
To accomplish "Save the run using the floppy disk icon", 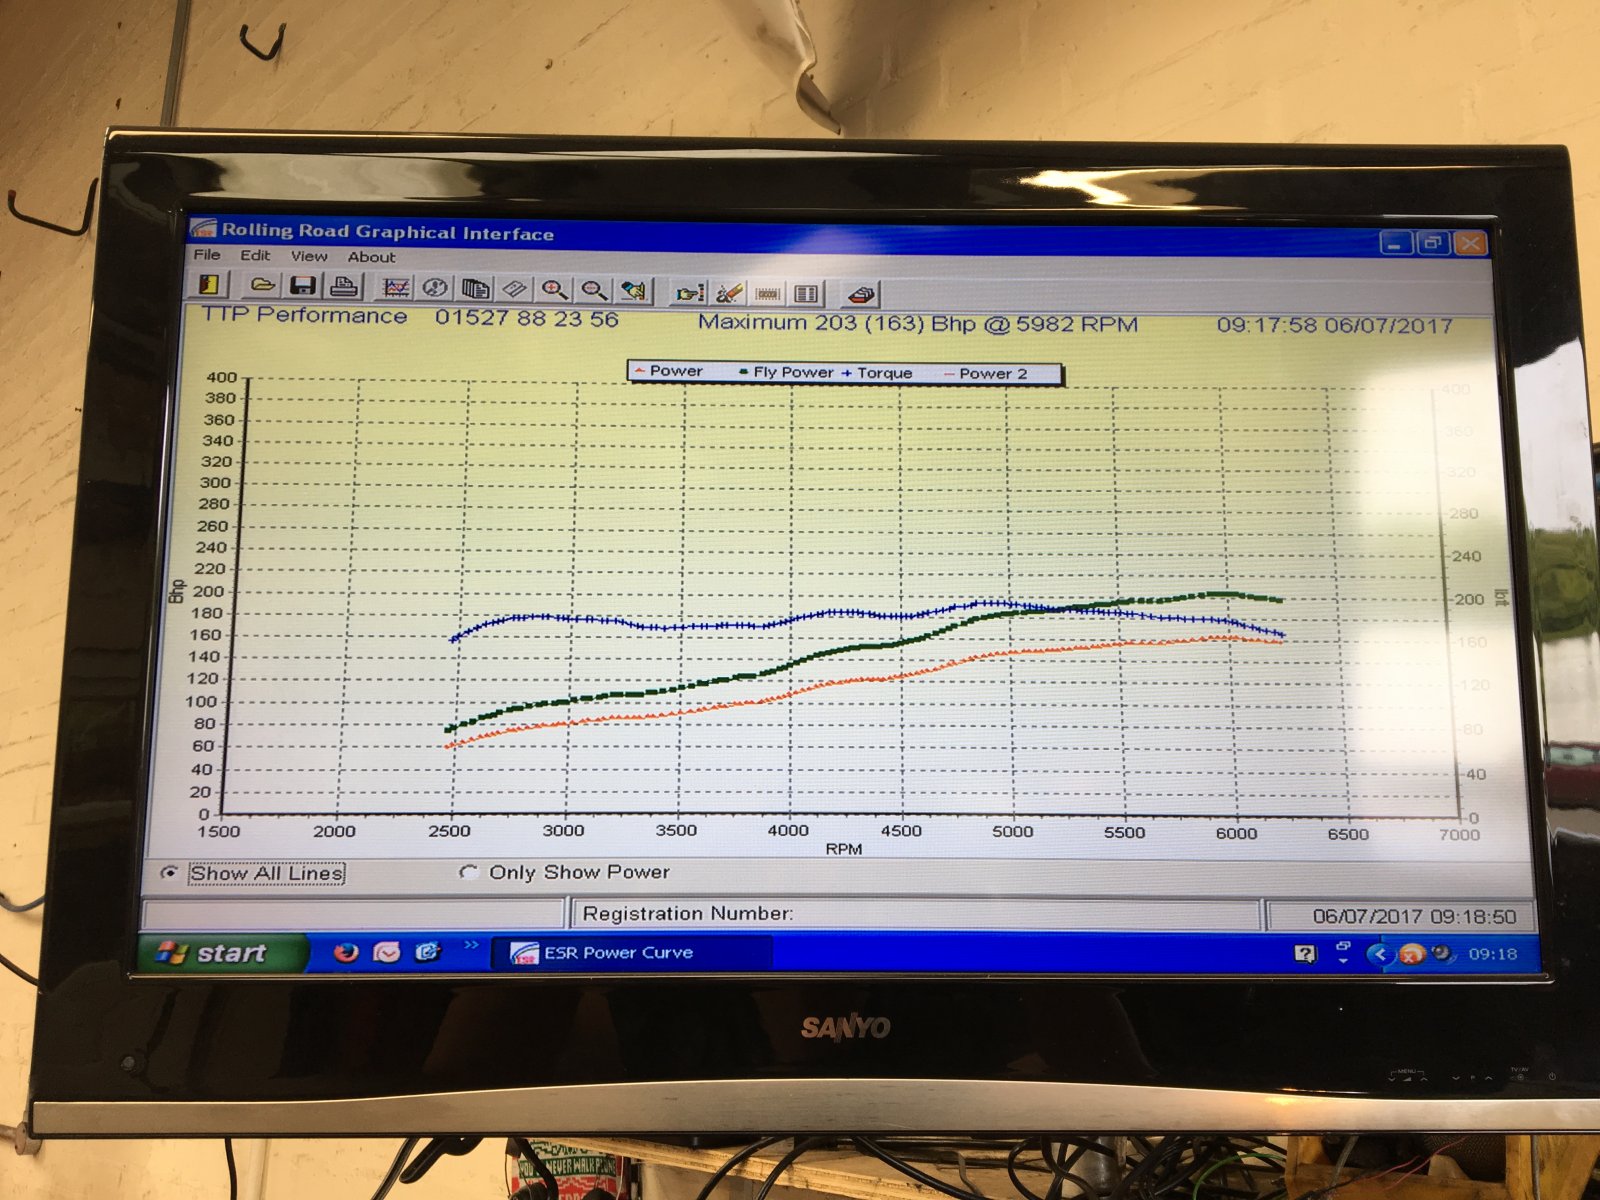I will pos(302,286).
